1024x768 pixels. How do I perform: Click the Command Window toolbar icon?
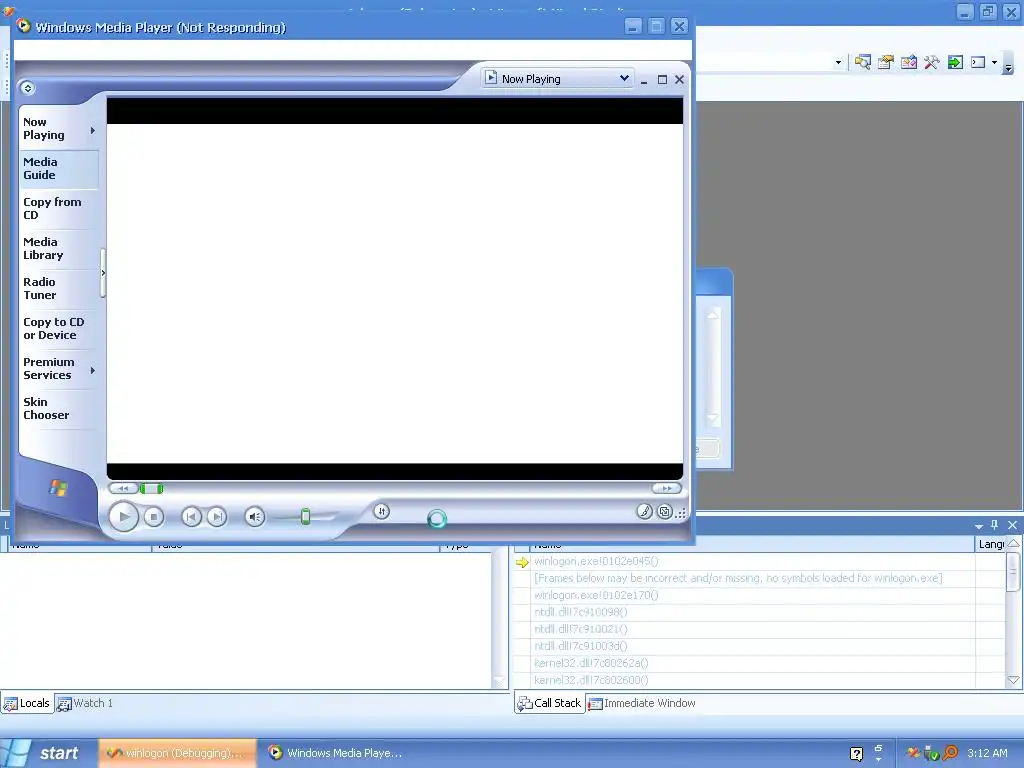978,62
